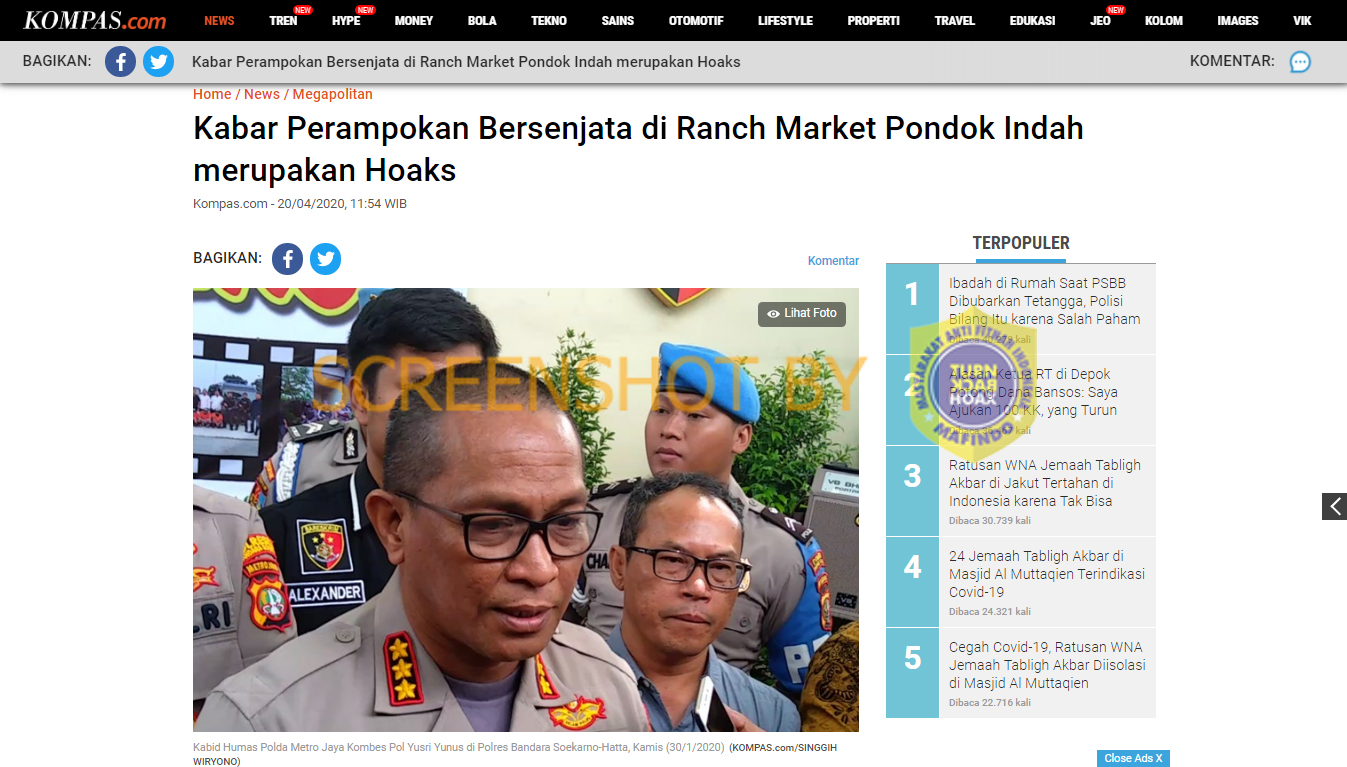Jump to comments via Komentar link
The height and width of the screenshot is (767, 1347).
[833, 261]
